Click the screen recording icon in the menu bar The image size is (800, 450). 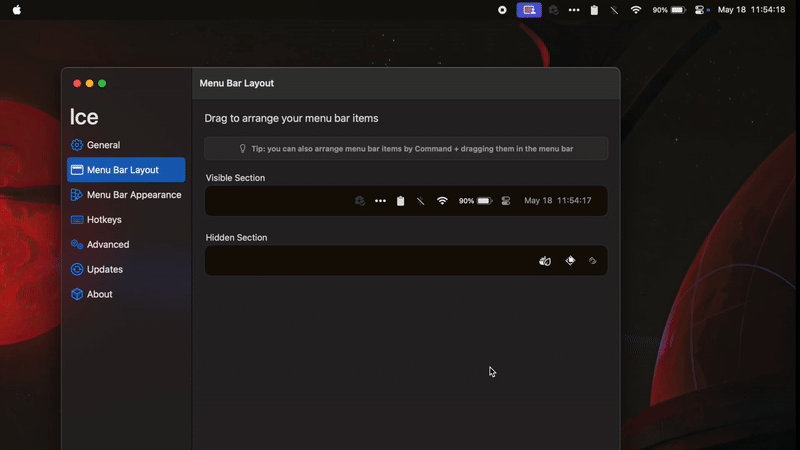[502, 10]
